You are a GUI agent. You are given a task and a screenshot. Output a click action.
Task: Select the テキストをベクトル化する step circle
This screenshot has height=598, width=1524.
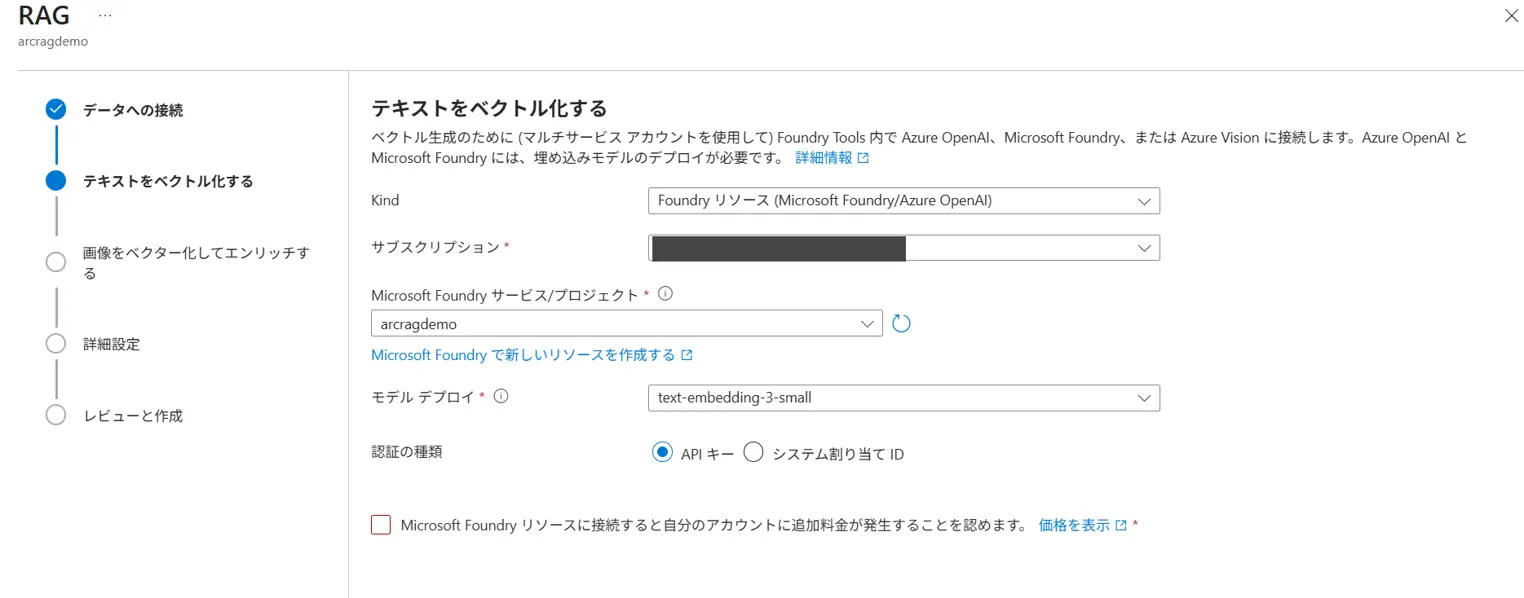coord(56,181)
